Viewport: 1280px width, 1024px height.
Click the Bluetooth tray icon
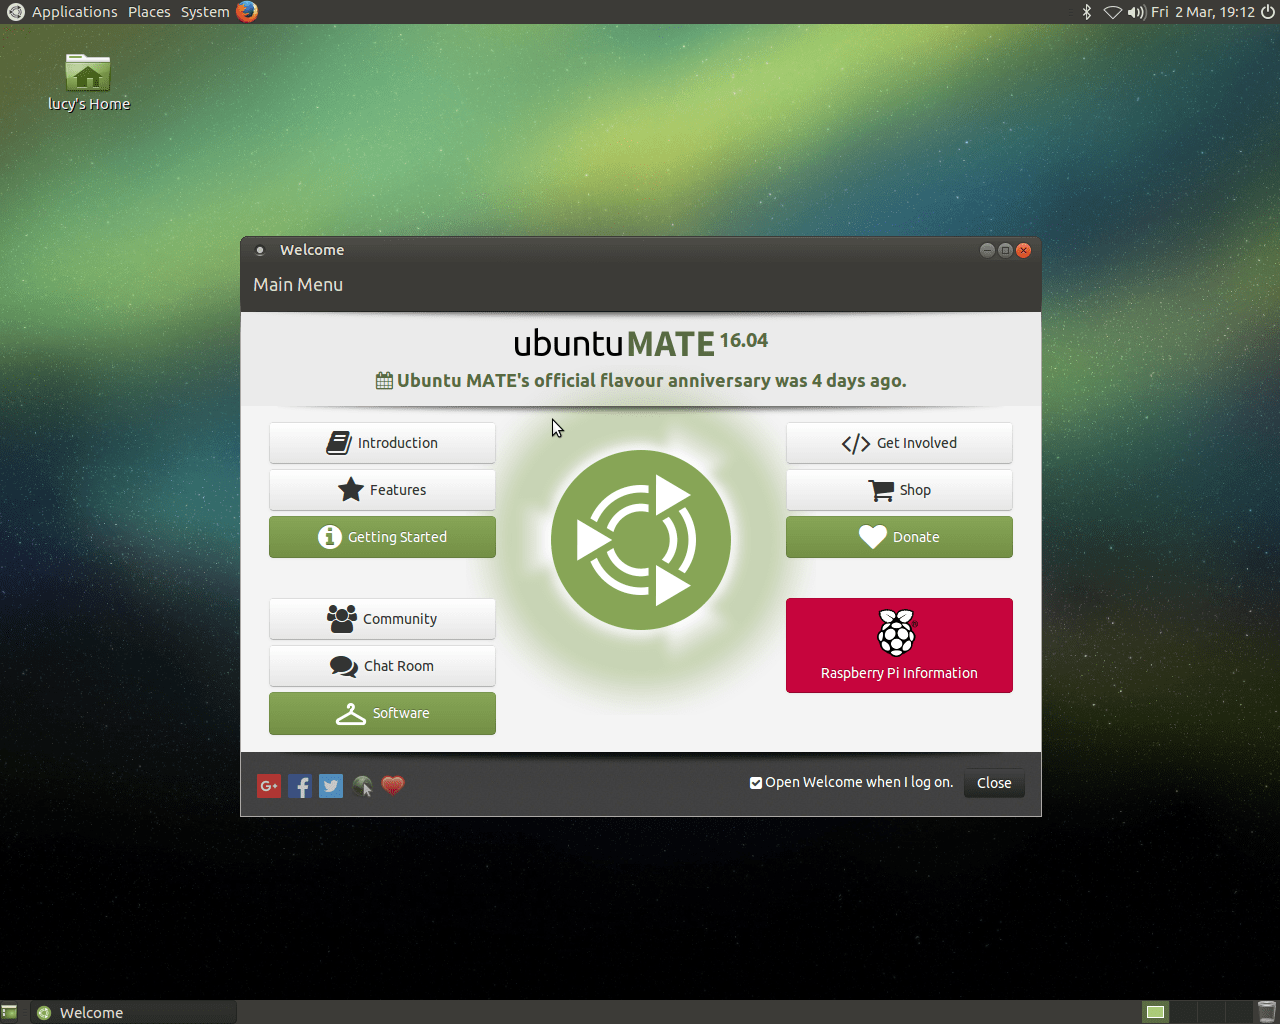1087,12
